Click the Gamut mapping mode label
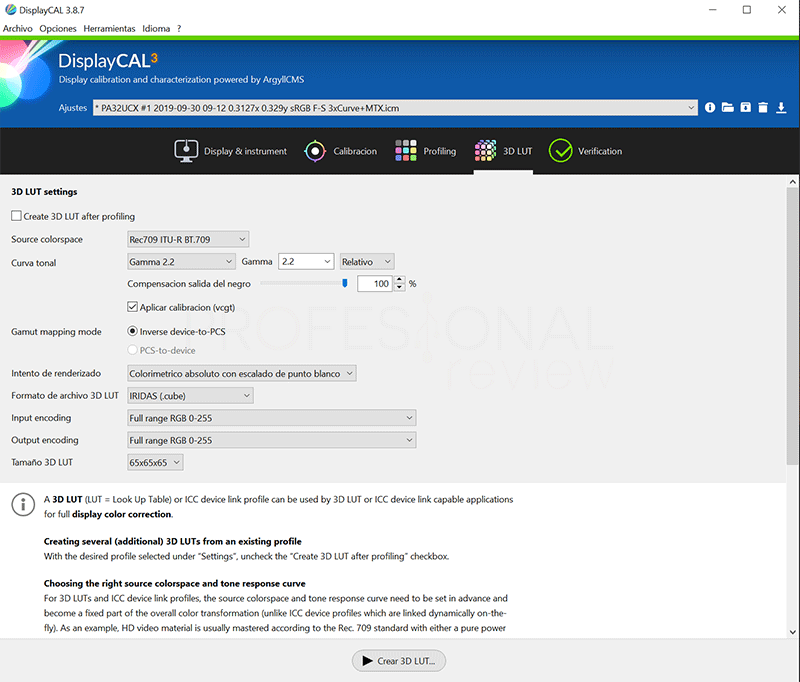 coord(56,332)
